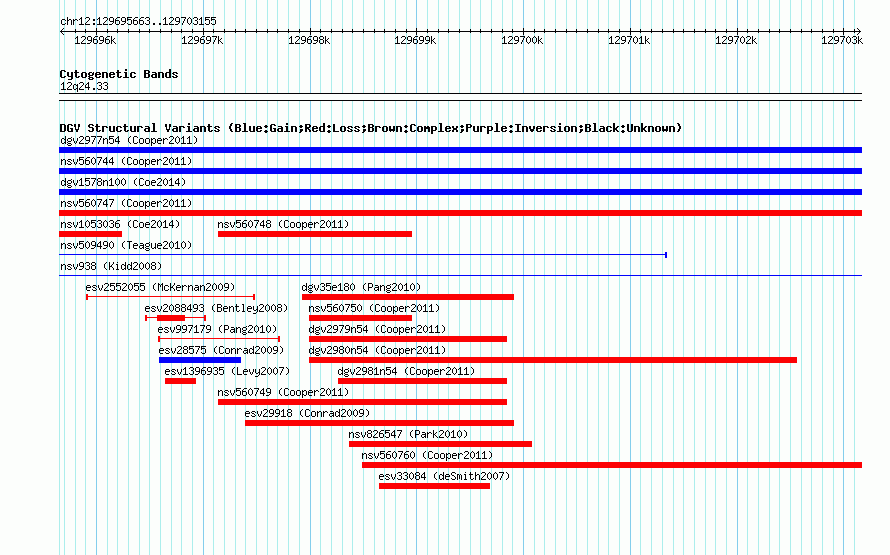Select dgv2979n54 (Cooper2011) label

tap(377, 329)
